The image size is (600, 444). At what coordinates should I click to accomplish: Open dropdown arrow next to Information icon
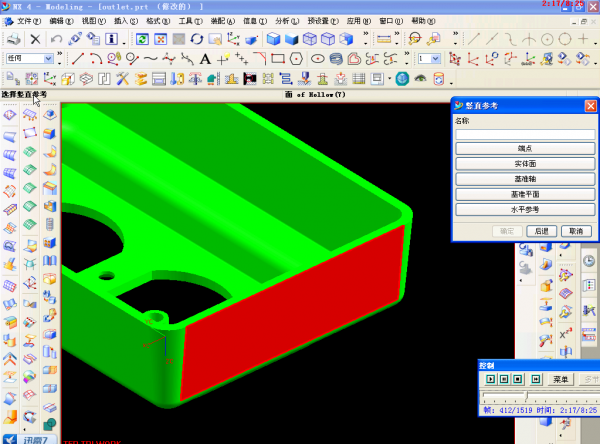(124, 43)
